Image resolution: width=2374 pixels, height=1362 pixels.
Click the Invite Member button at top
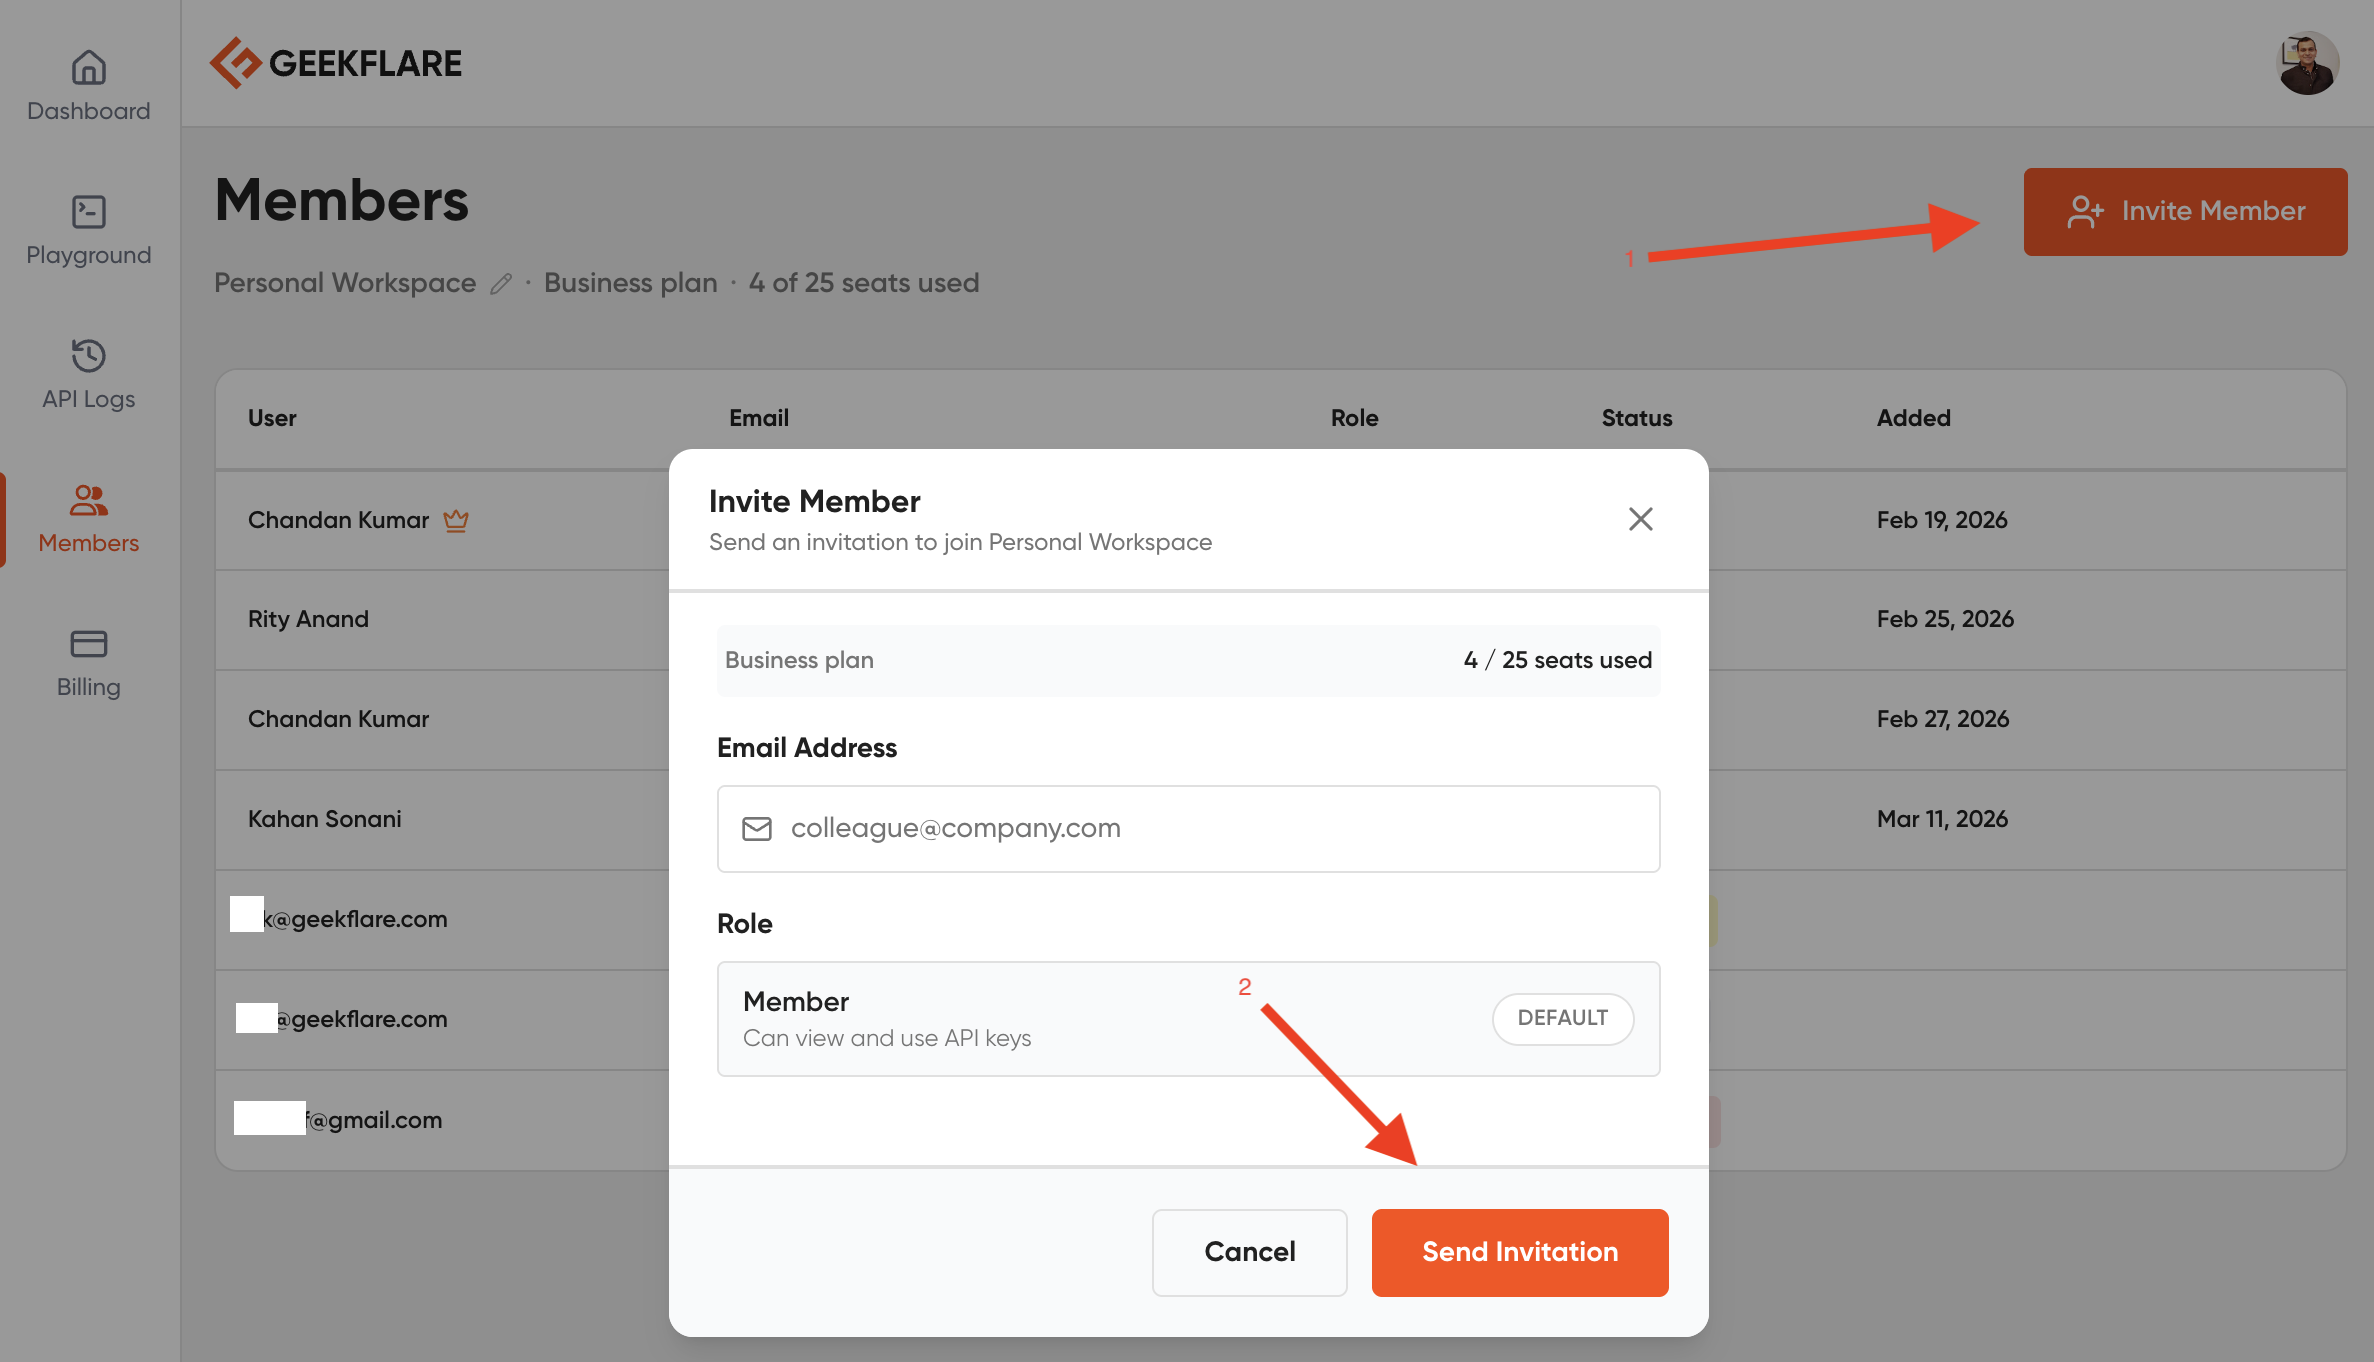[2185, 211]
